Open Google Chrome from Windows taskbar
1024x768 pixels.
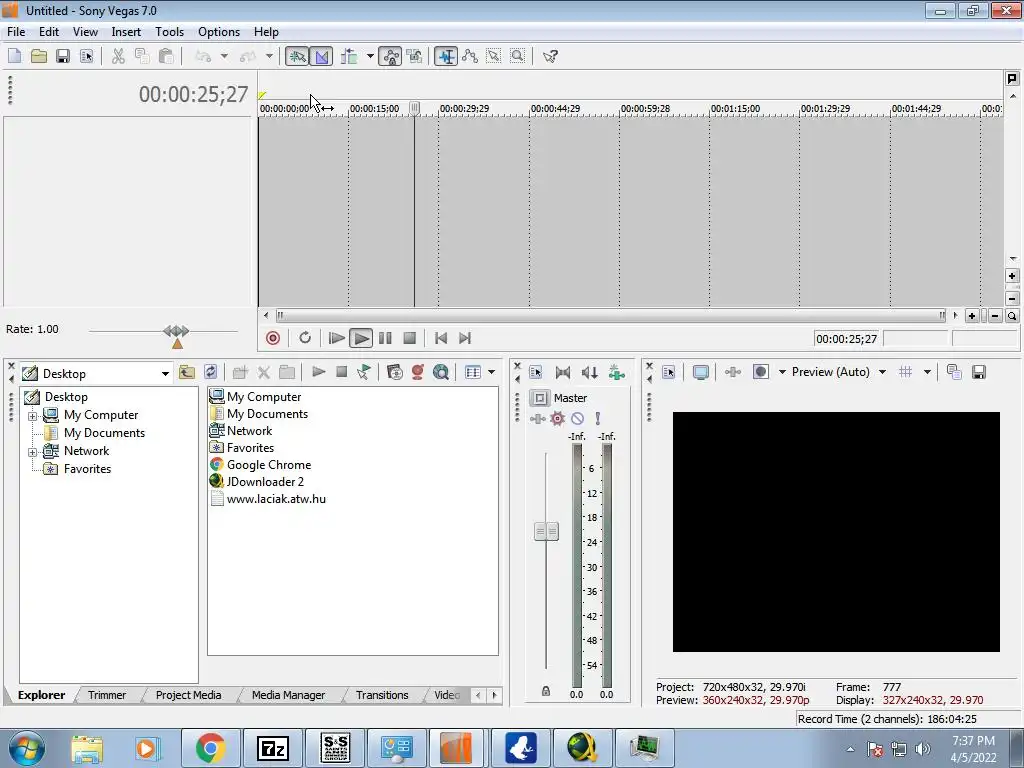210,748
